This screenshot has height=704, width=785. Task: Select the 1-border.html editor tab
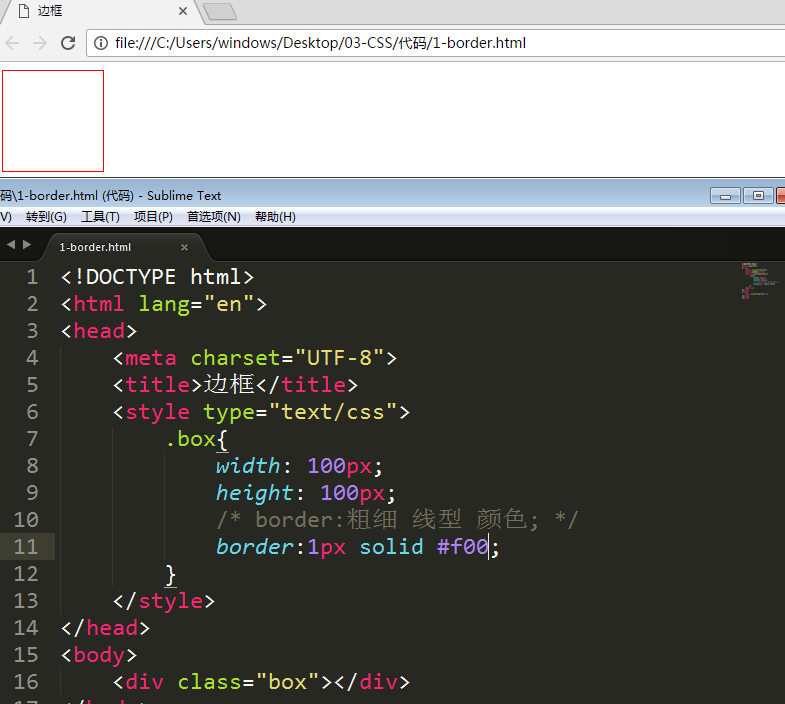coord(96,247)
